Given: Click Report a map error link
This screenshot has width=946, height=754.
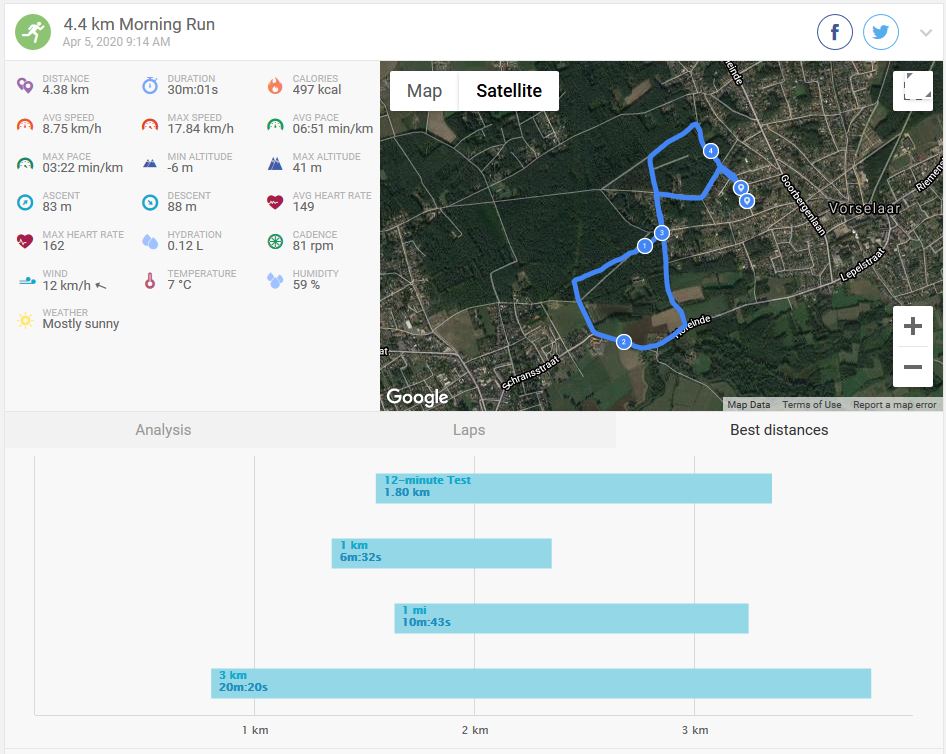Looking at the screenshot, I should click(894, 405).
